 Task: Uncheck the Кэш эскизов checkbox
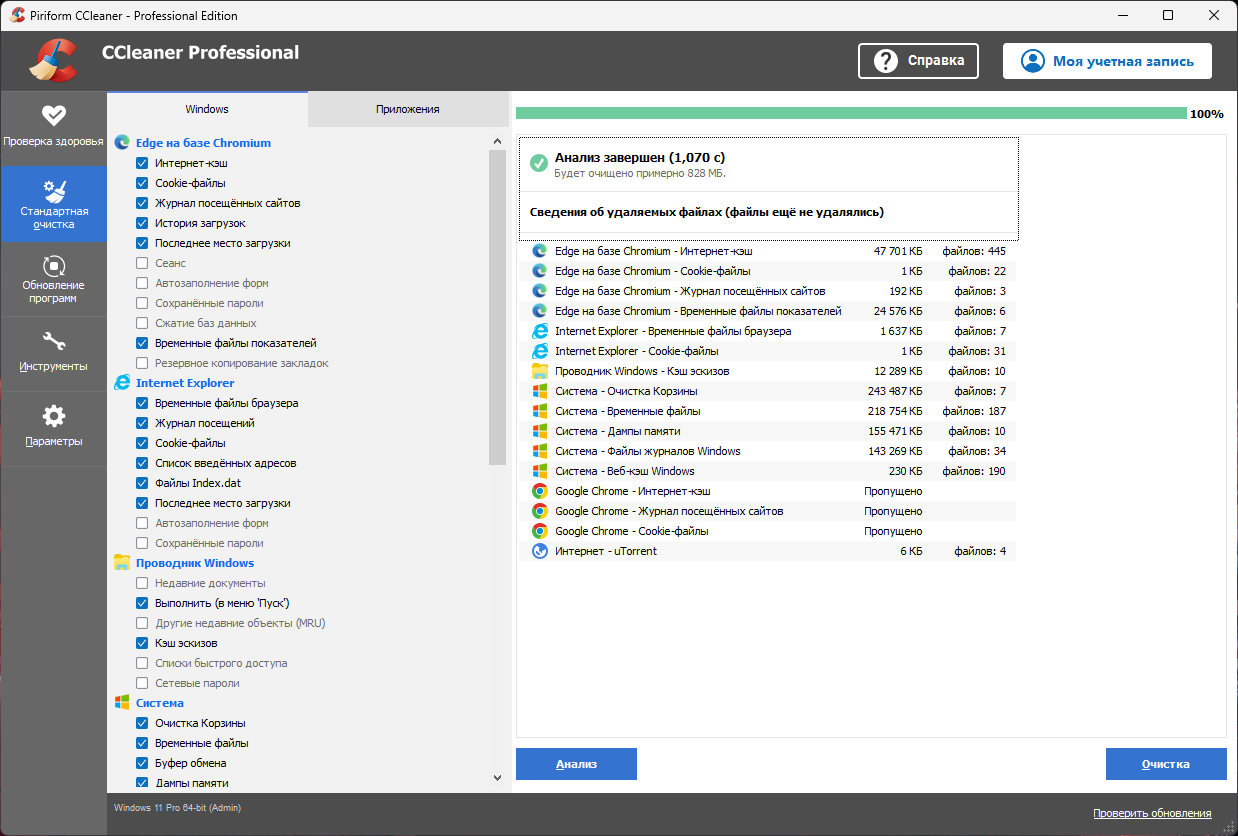click(x=142, y=643)
